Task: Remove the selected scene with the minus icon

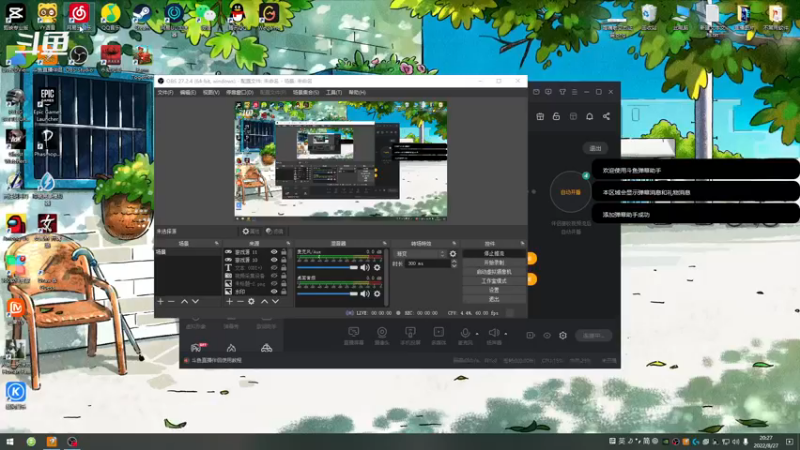Action: [x=171, y=302]
